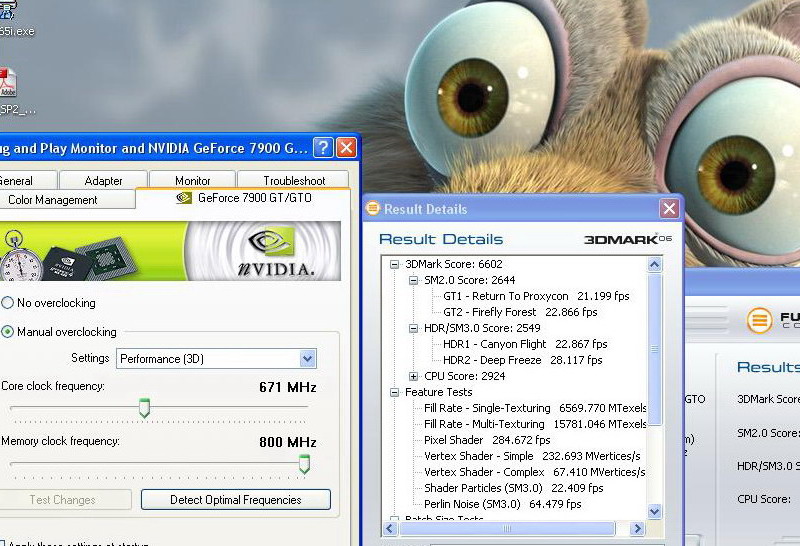Click the results scroll down arrow
The image size is (800, 546).
pos(655,511)
